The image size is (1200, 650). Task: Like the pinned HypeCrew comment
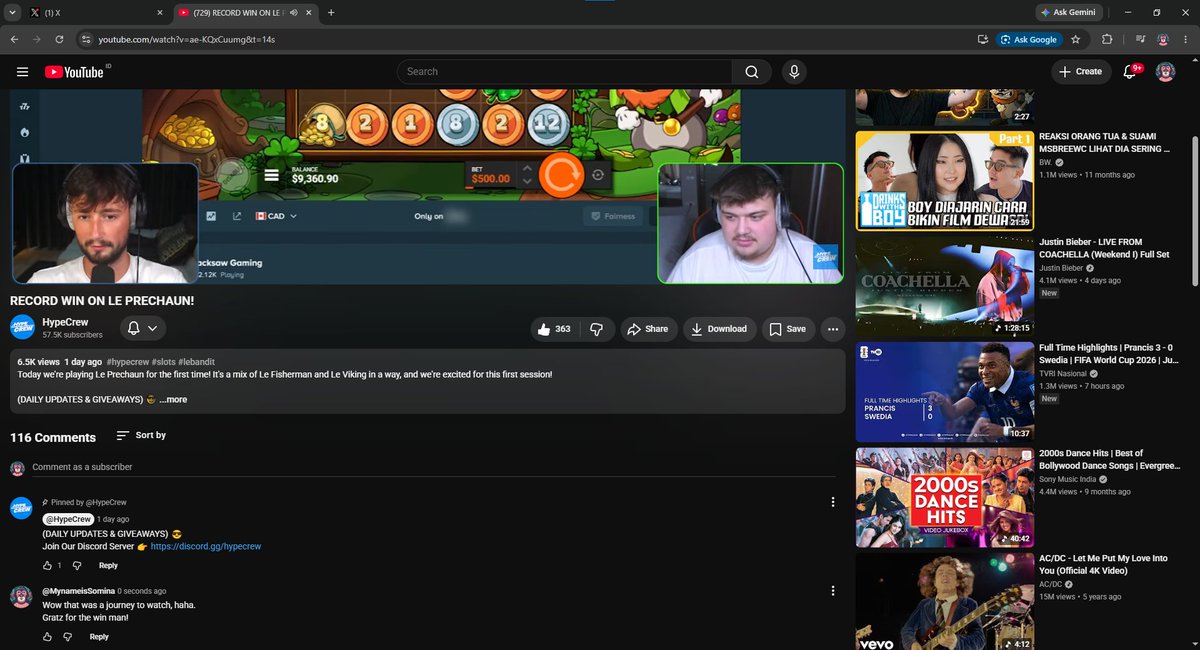click(x=47, y=566)
